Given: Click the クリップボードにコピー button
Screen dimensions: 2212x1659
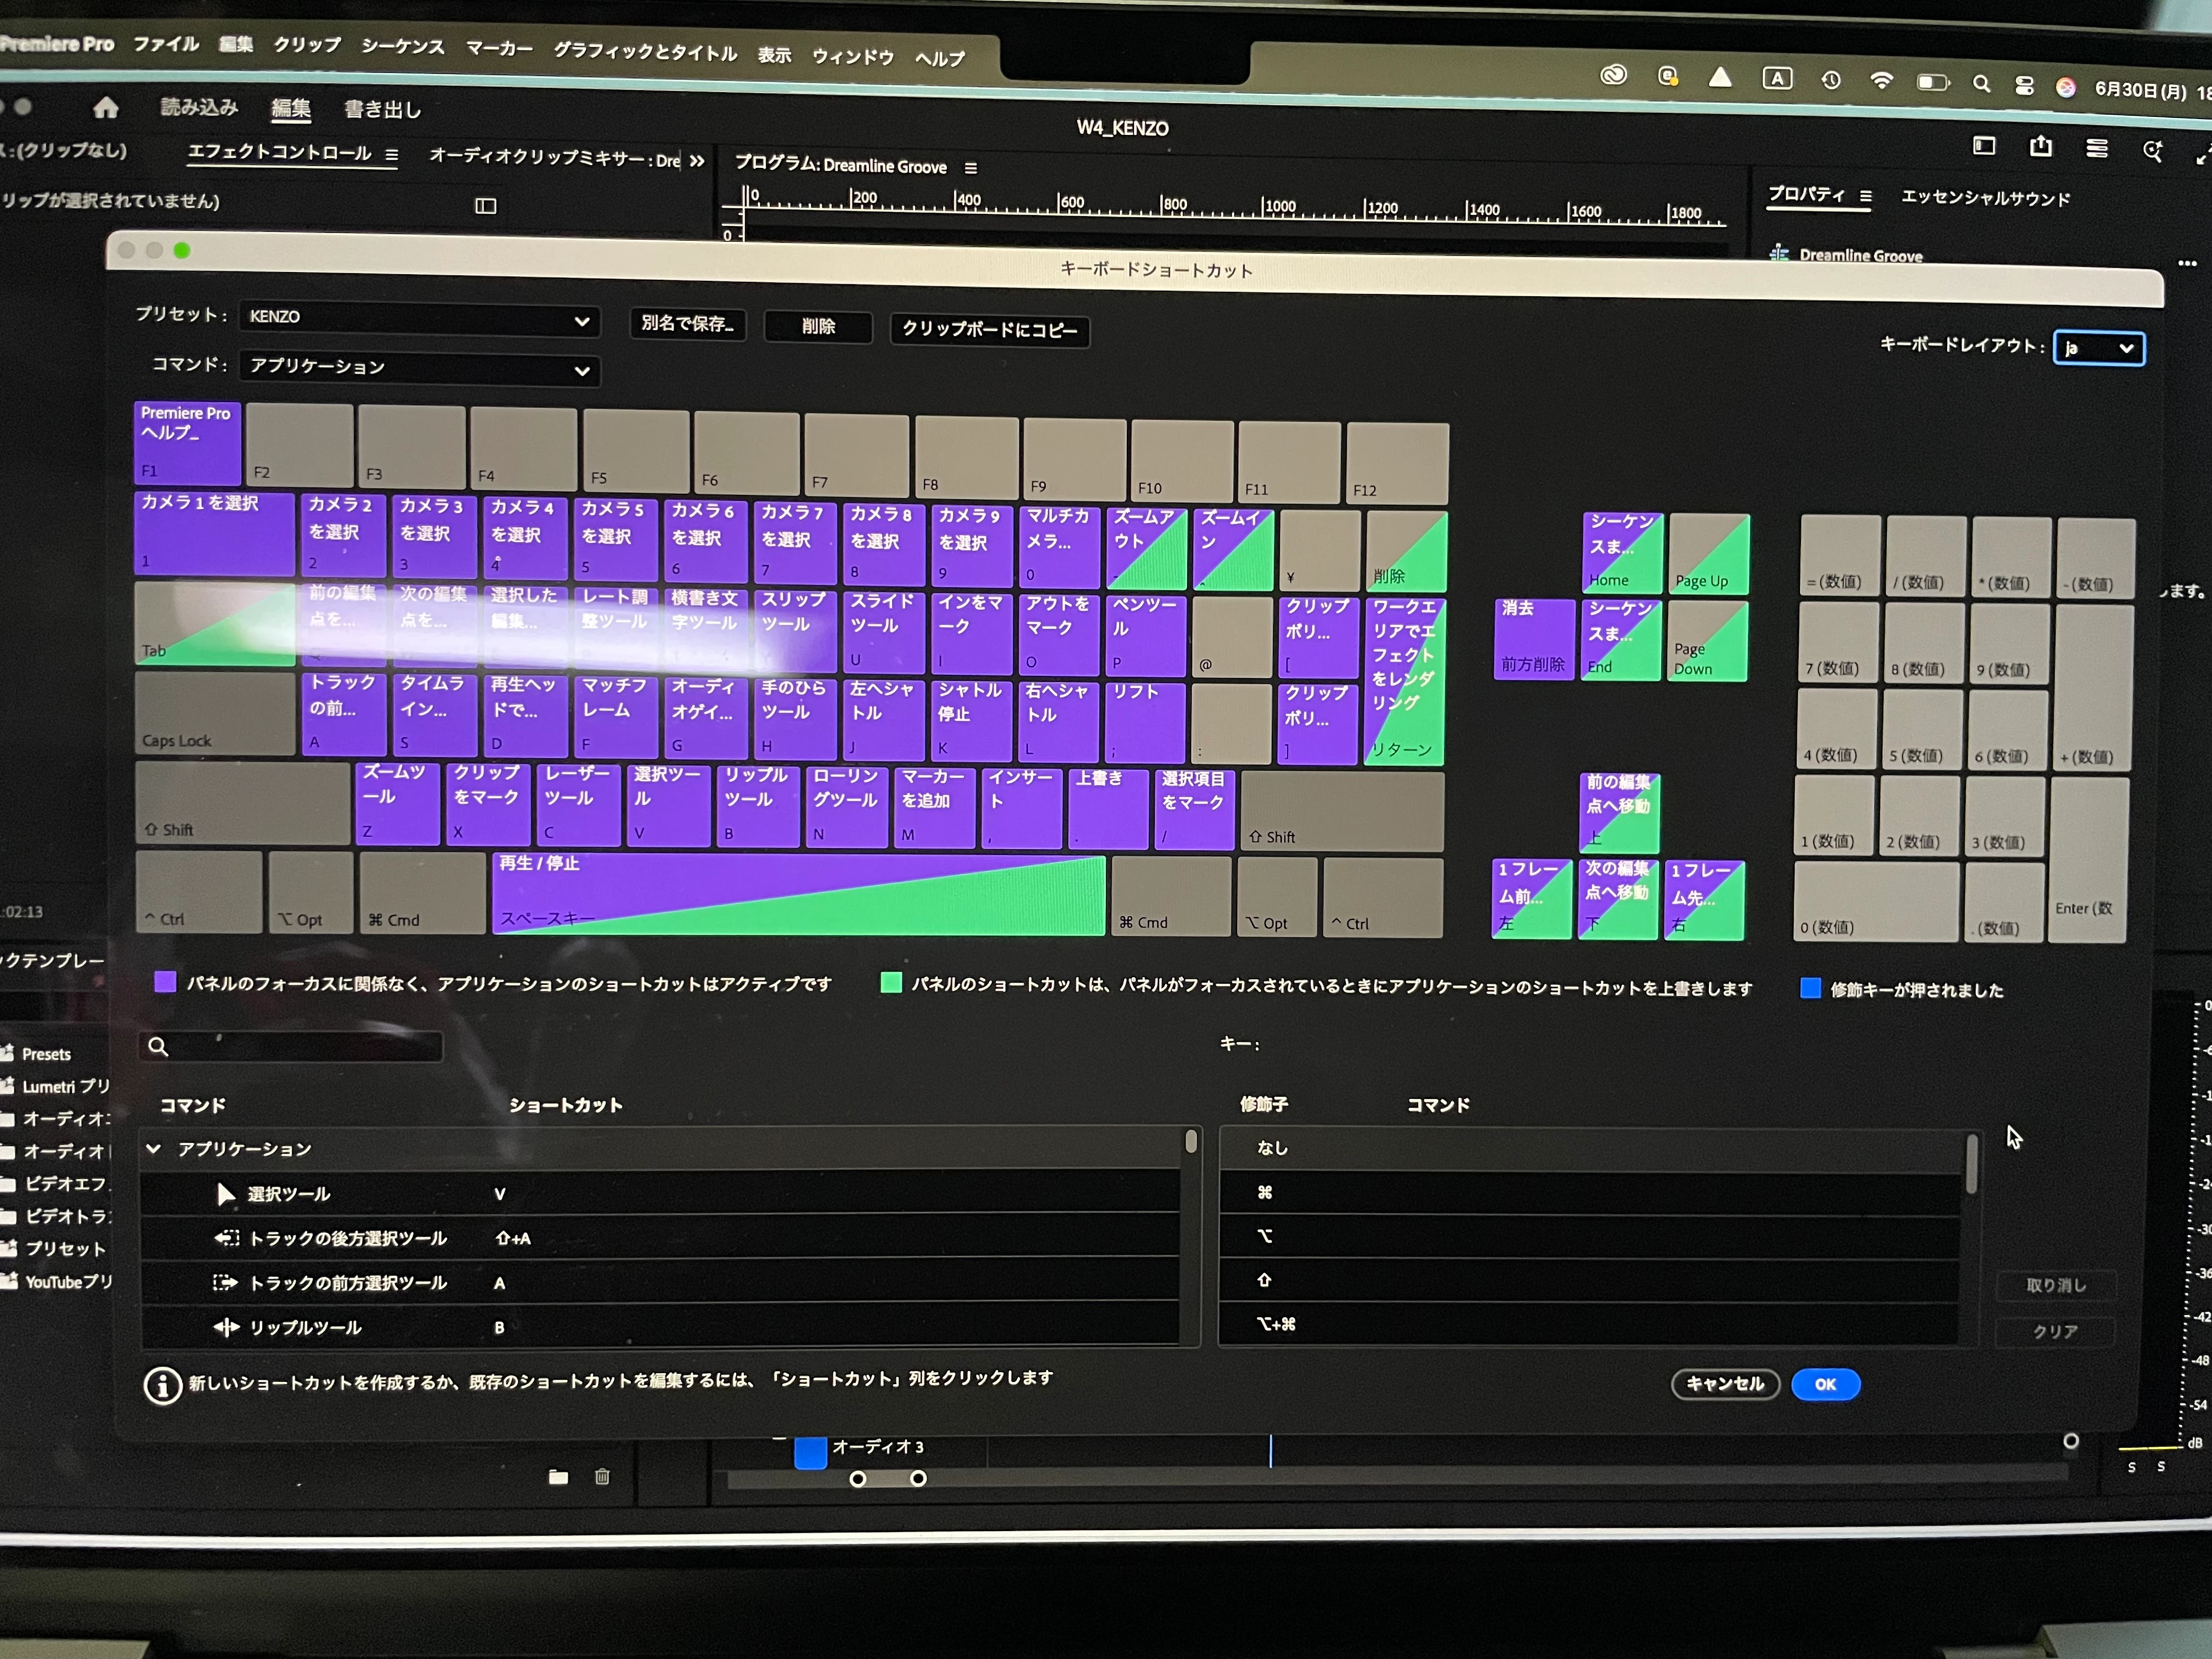Looking at the screenshot, I should [x=988, y=329].
